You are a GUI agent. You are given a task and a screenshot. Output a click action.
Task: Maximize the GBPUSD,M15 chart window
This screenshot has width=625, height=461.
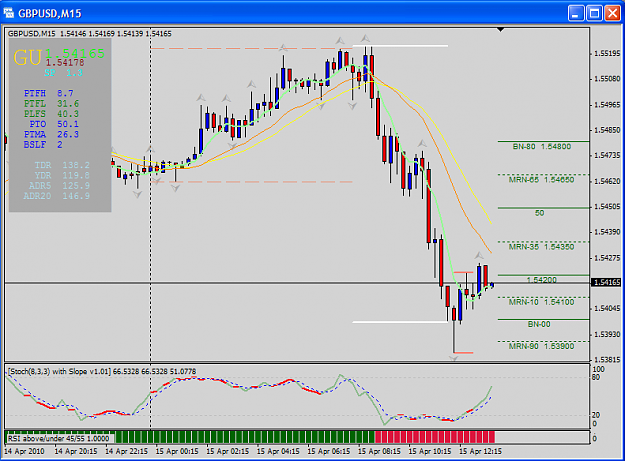[594, 13]
